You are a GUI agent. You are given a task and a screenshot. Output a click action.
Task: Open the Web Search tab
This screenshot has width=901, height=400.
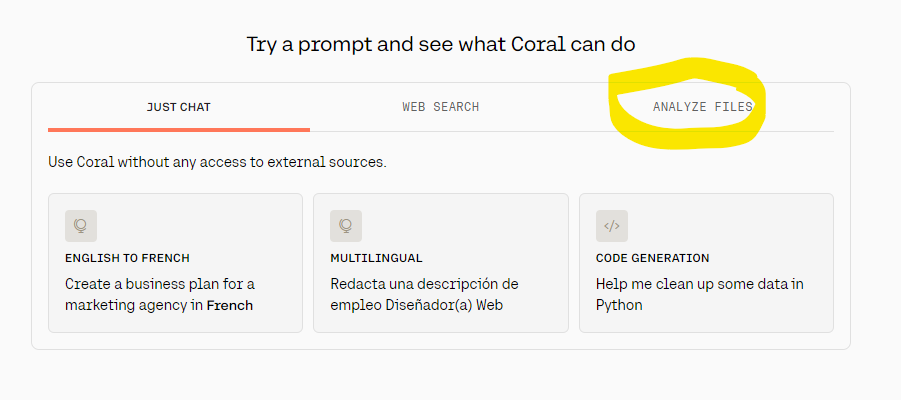[441, 107]
